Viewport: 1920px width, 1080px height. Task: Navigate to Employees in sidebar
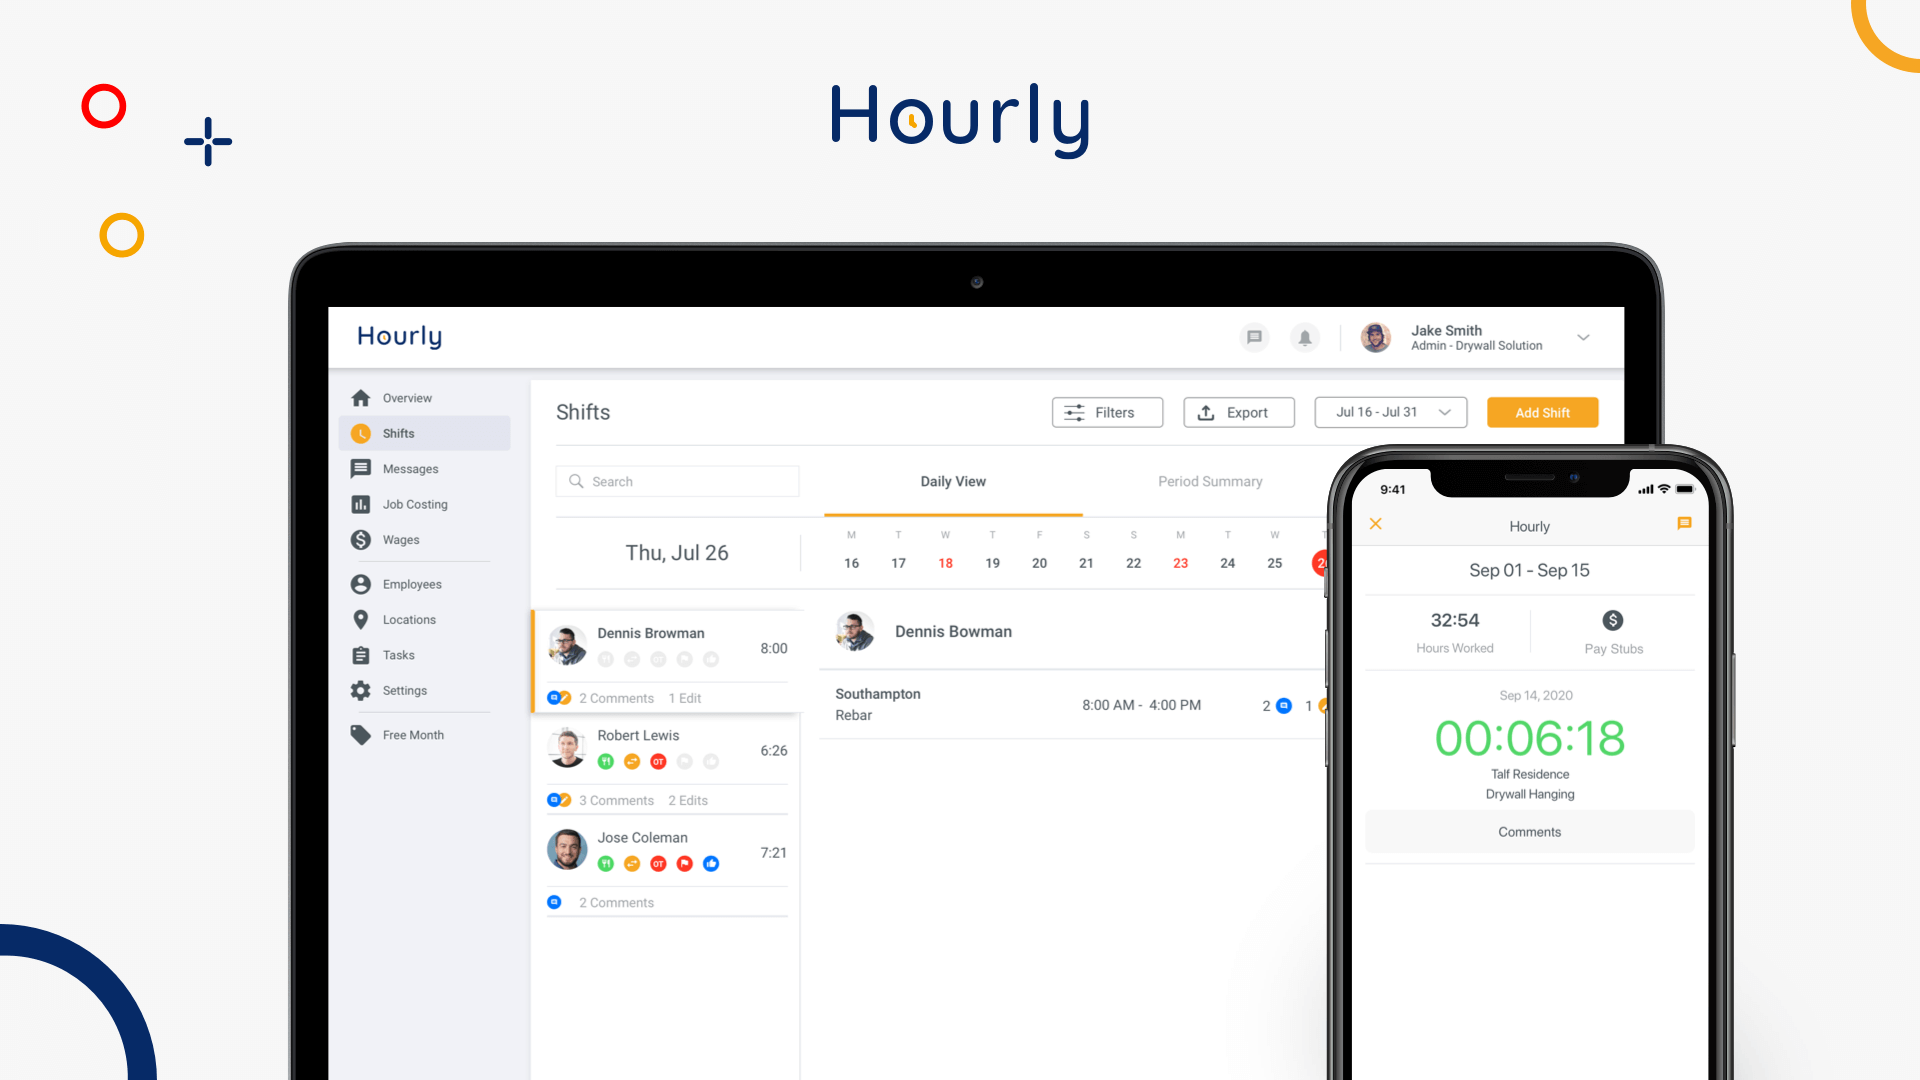410,584
